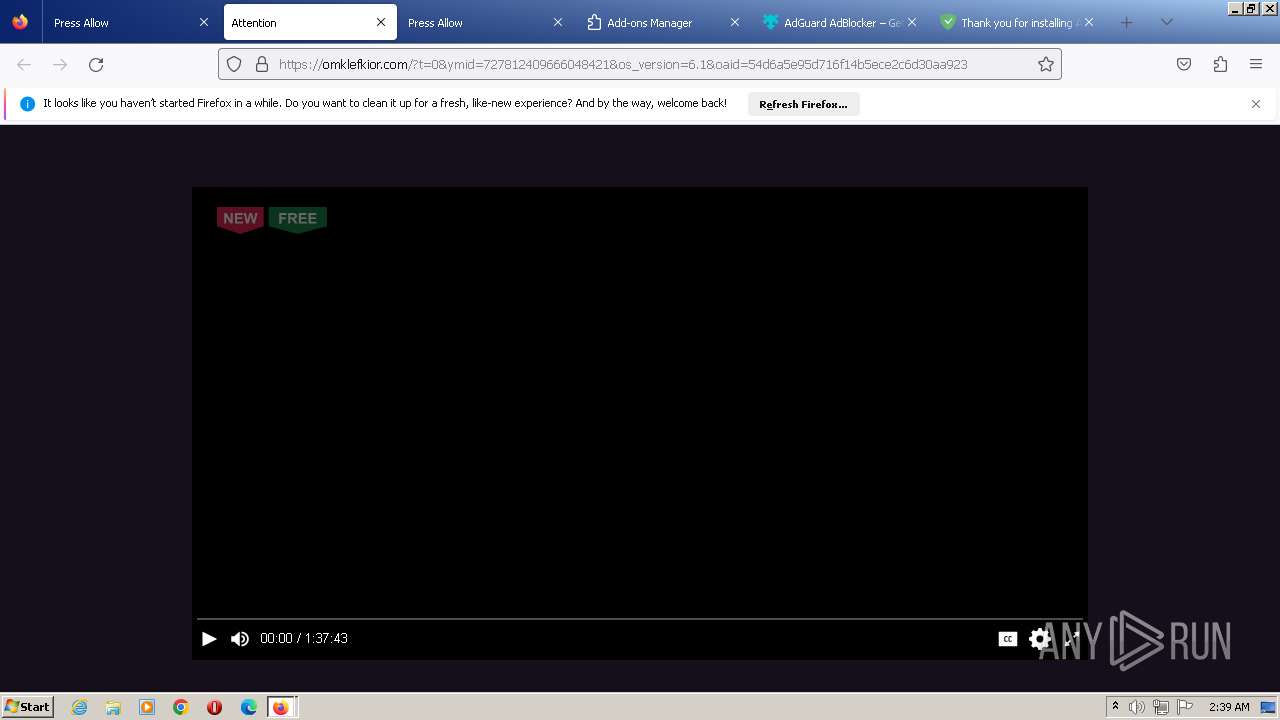Show site info via the padlock icon
Viewport: 1280px width, 720px height.
(262, 64)
